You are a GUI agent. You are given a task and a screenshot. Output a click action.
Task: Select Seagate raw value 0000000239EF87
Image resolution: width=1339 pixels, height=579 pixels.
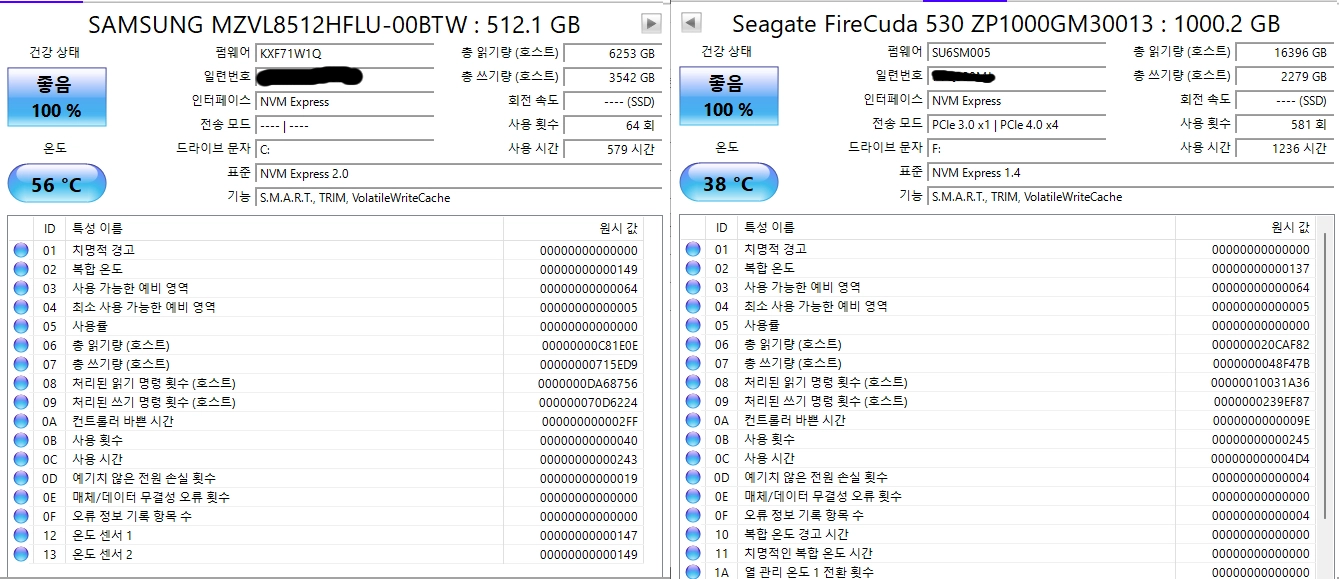coord(1261,401)
